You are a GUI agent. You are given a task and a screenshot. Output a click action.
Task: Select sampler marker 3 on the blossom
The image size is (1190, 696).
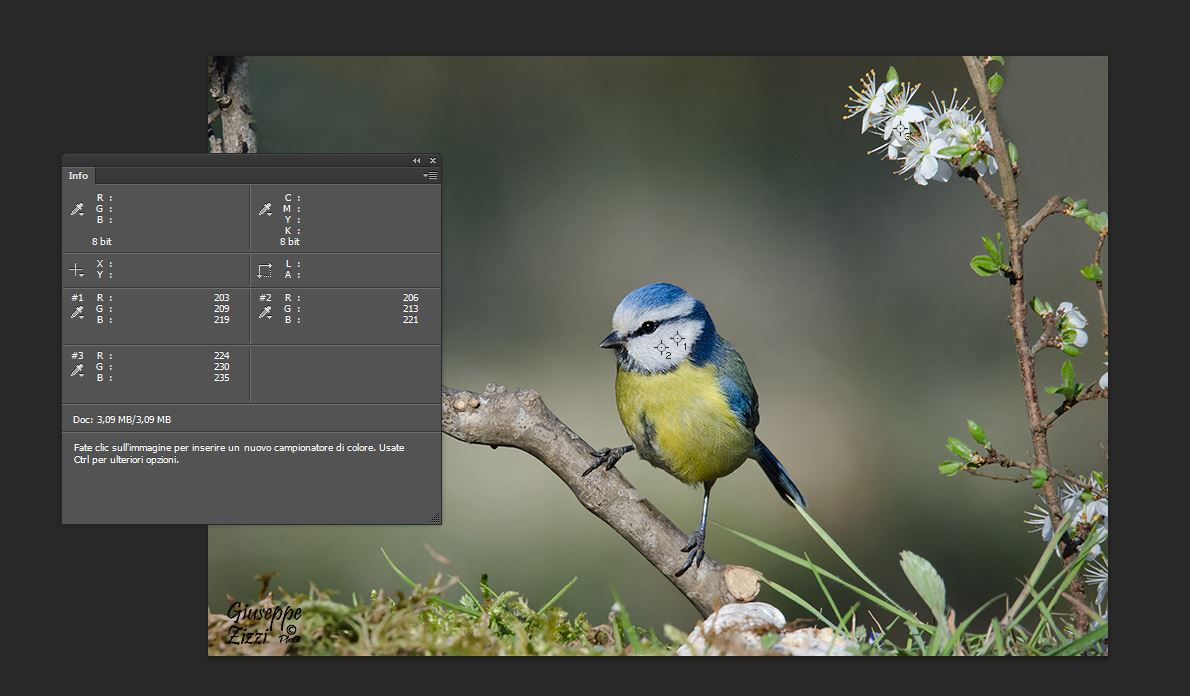900,129
